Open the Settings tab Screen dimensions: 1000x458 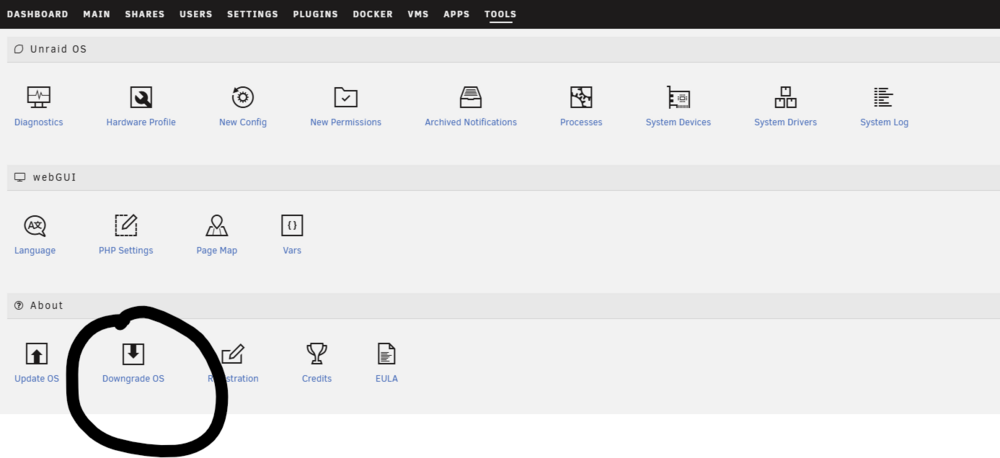(x=253, y=14)
